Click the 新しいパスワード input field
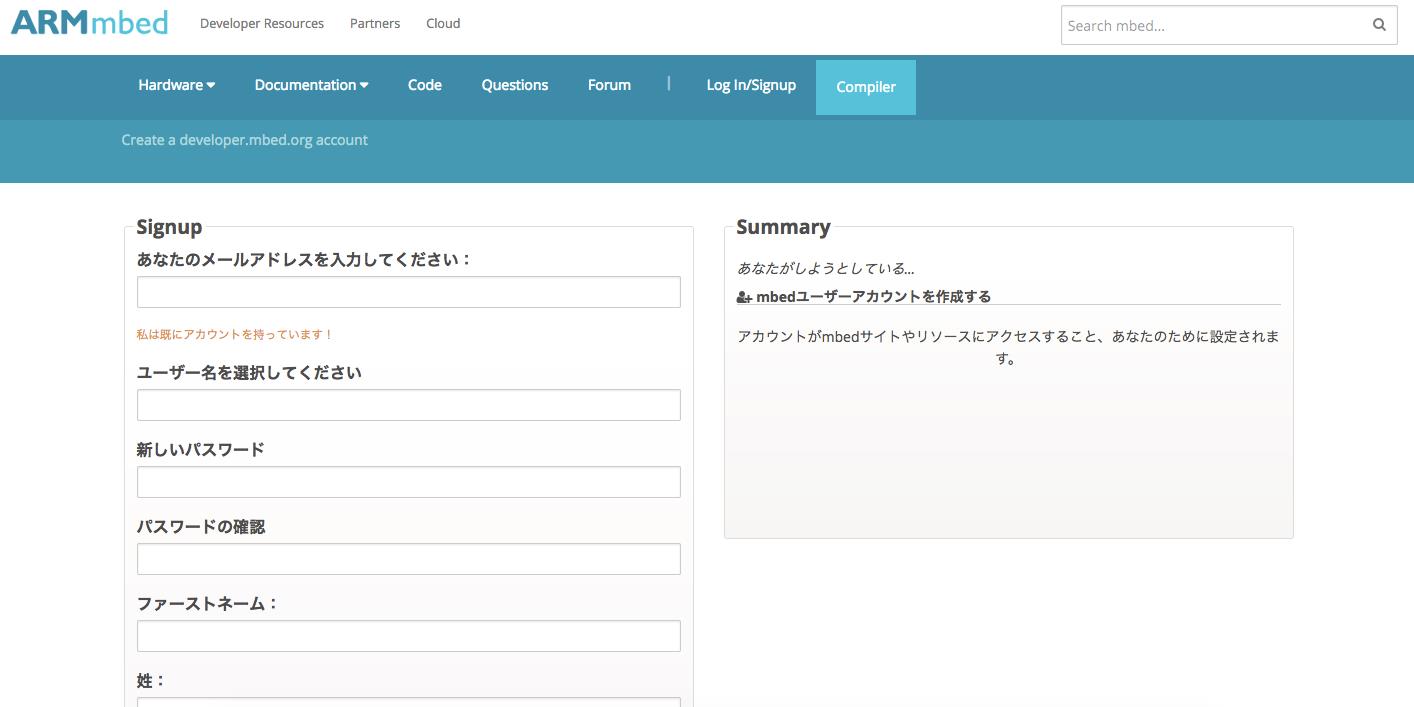 coord(409,482)
